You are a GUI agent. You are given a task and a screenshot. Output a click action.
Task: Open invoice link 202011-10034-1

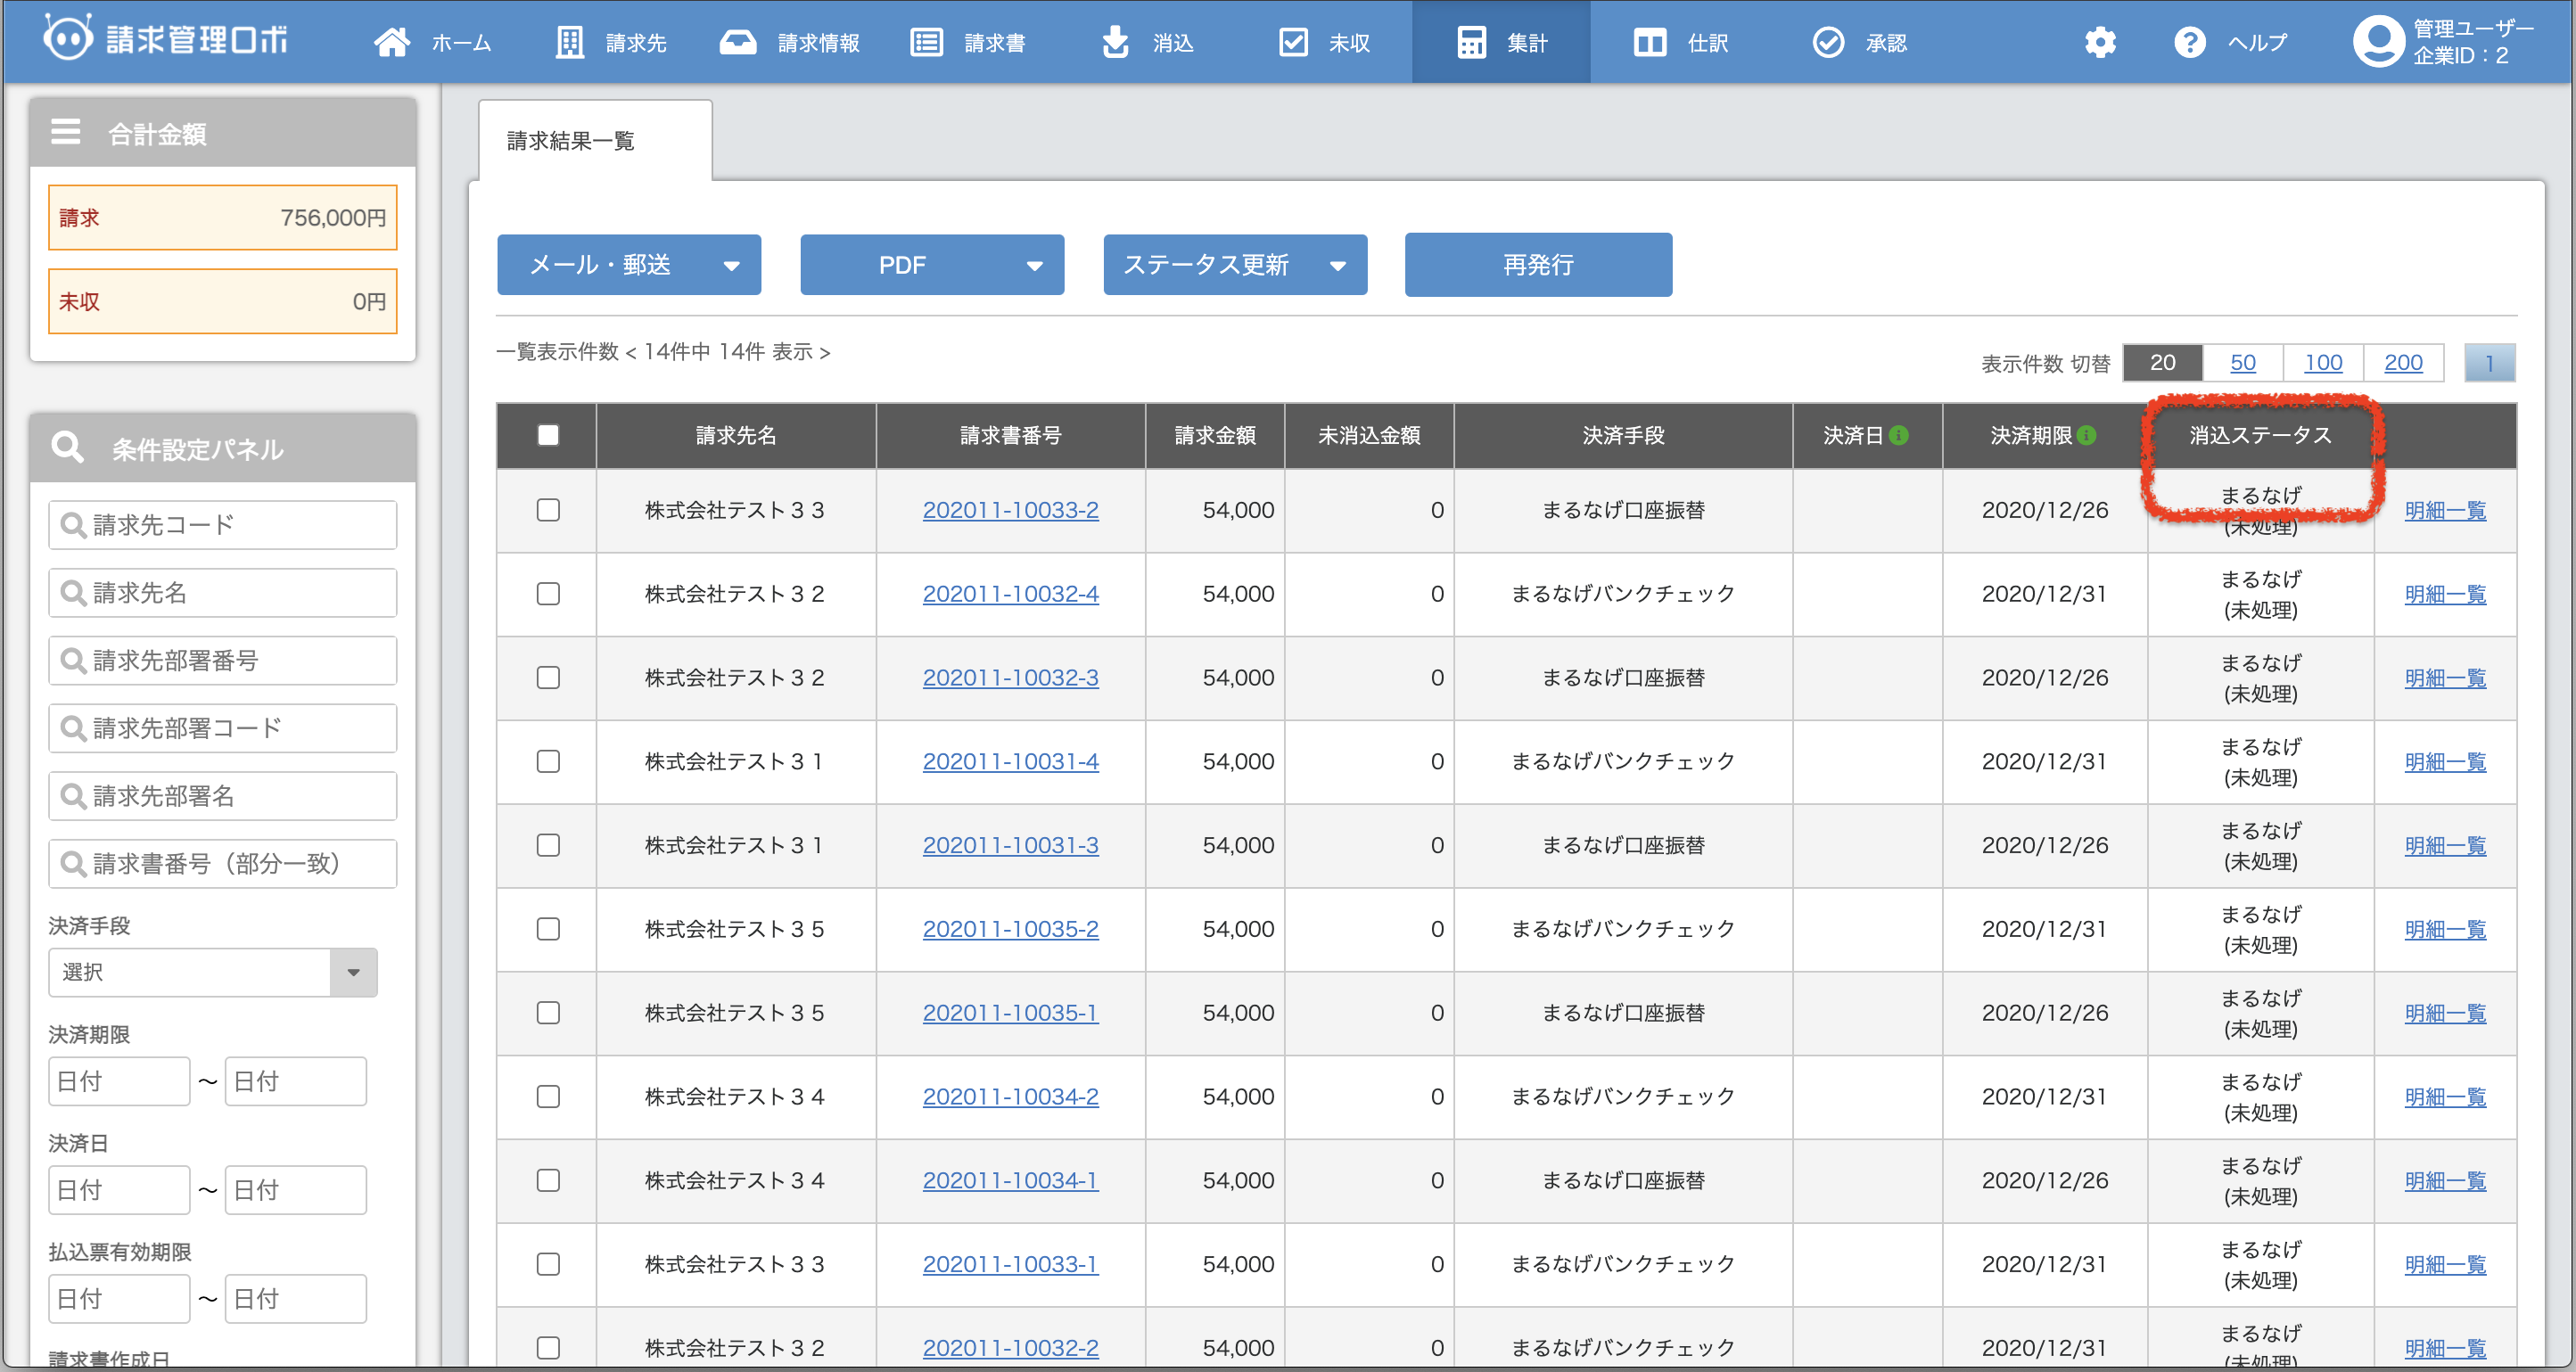(1010, 1181)
